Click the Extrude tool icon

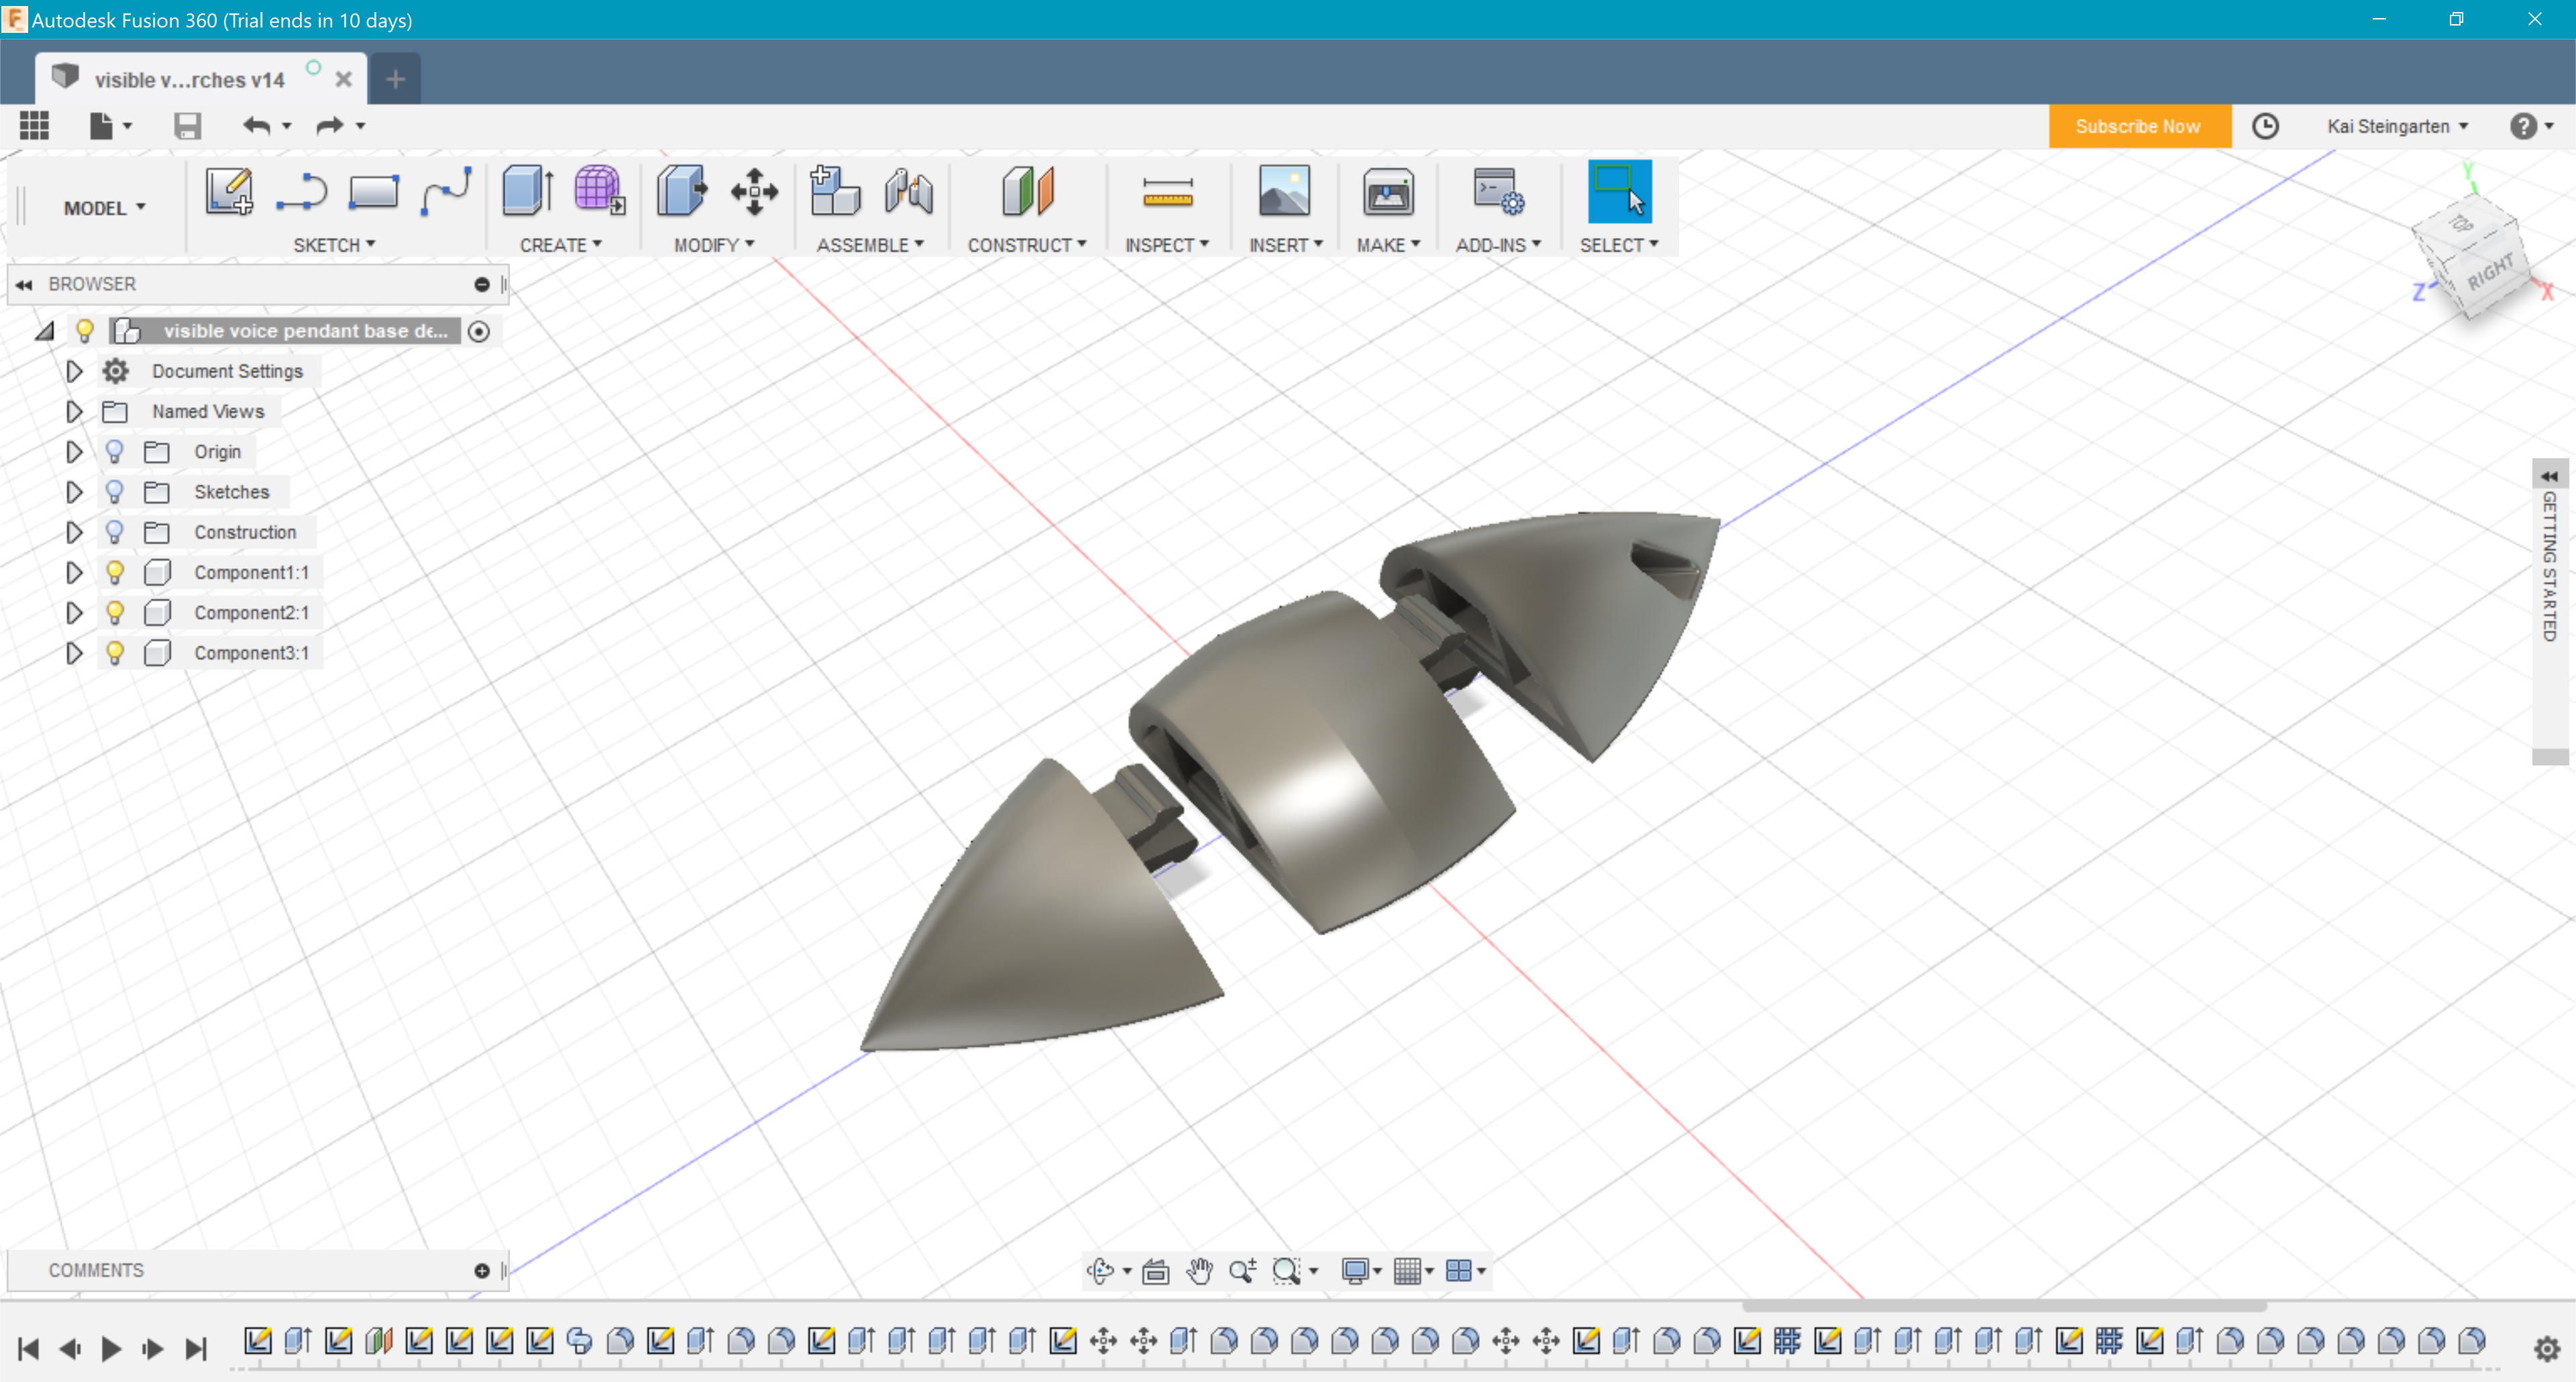click(x=527, y=191)
